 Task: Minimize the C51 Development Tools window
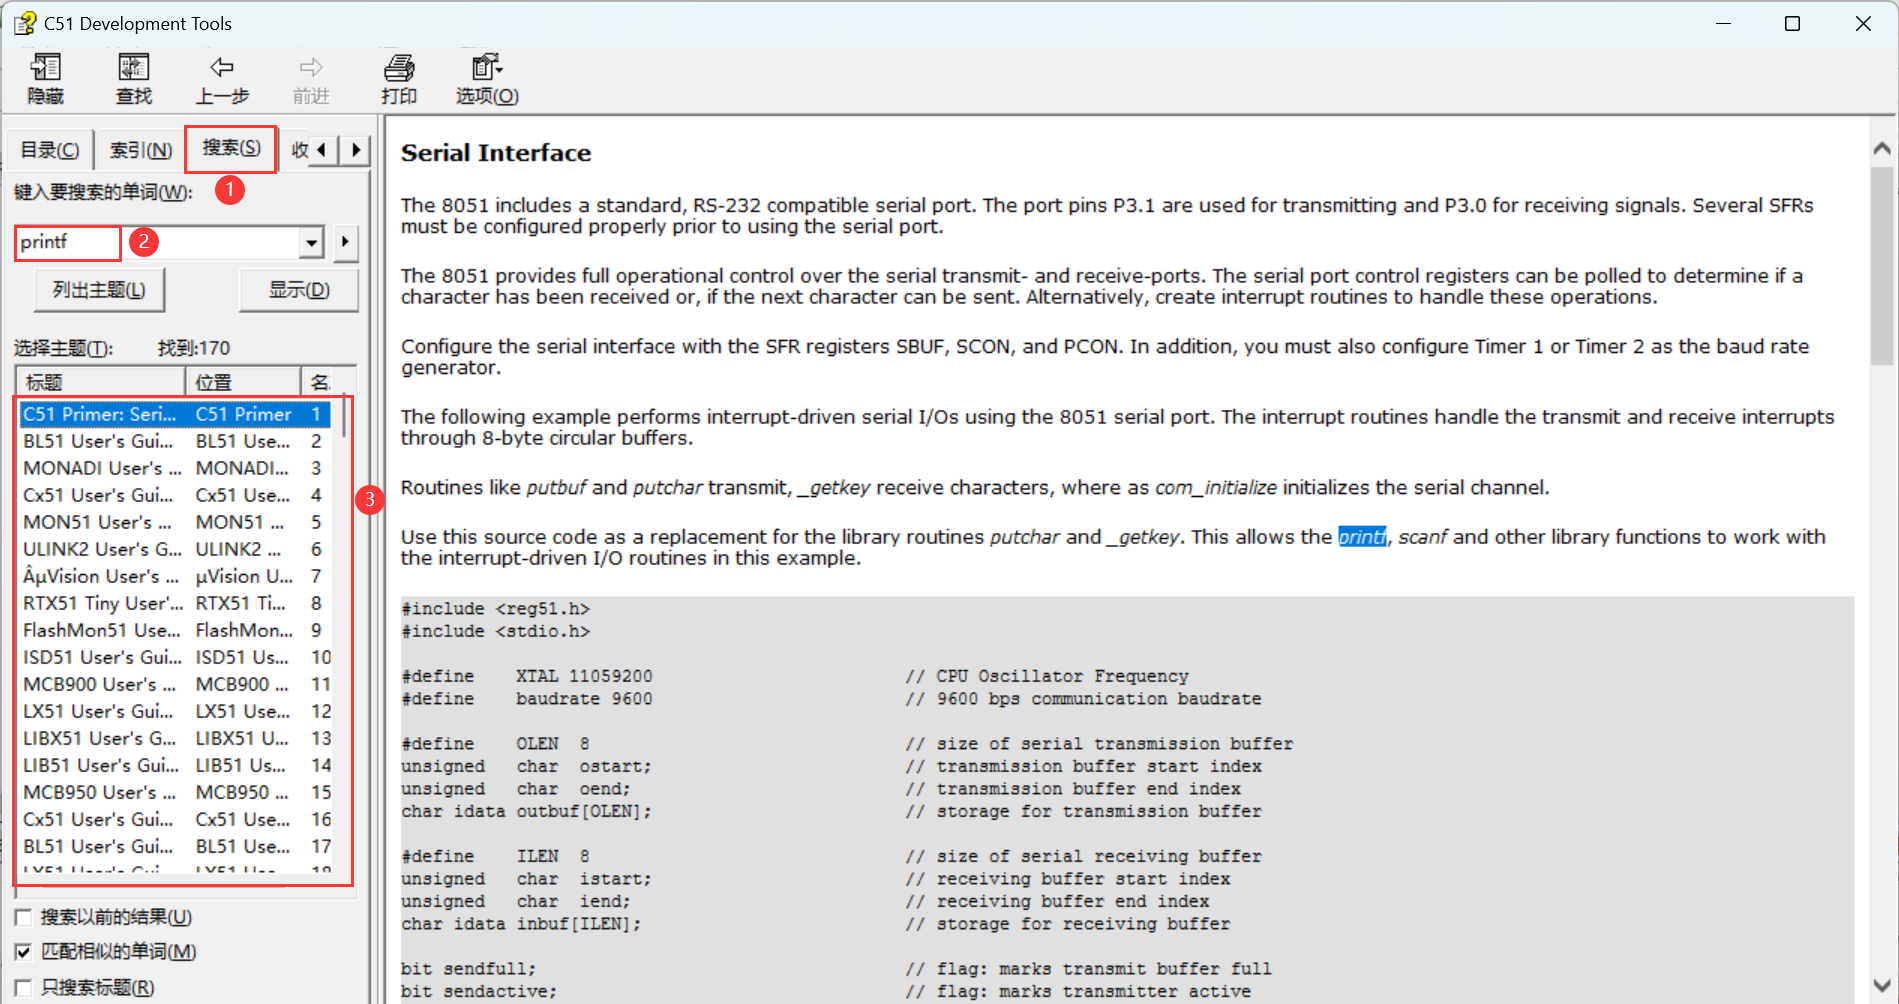pos(1723,23)
